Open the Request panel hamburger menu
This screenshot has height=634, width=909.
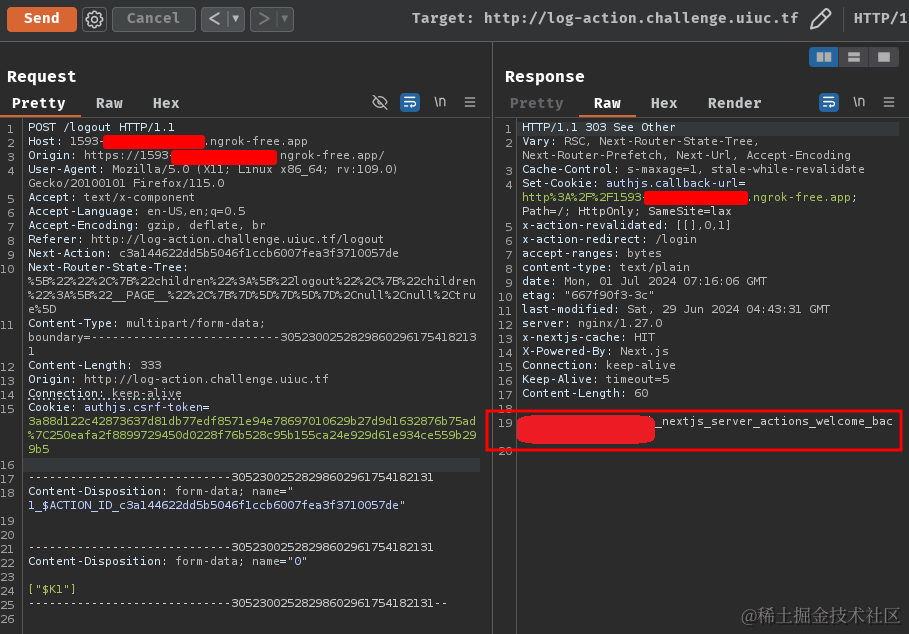click(x=470, y=102)
